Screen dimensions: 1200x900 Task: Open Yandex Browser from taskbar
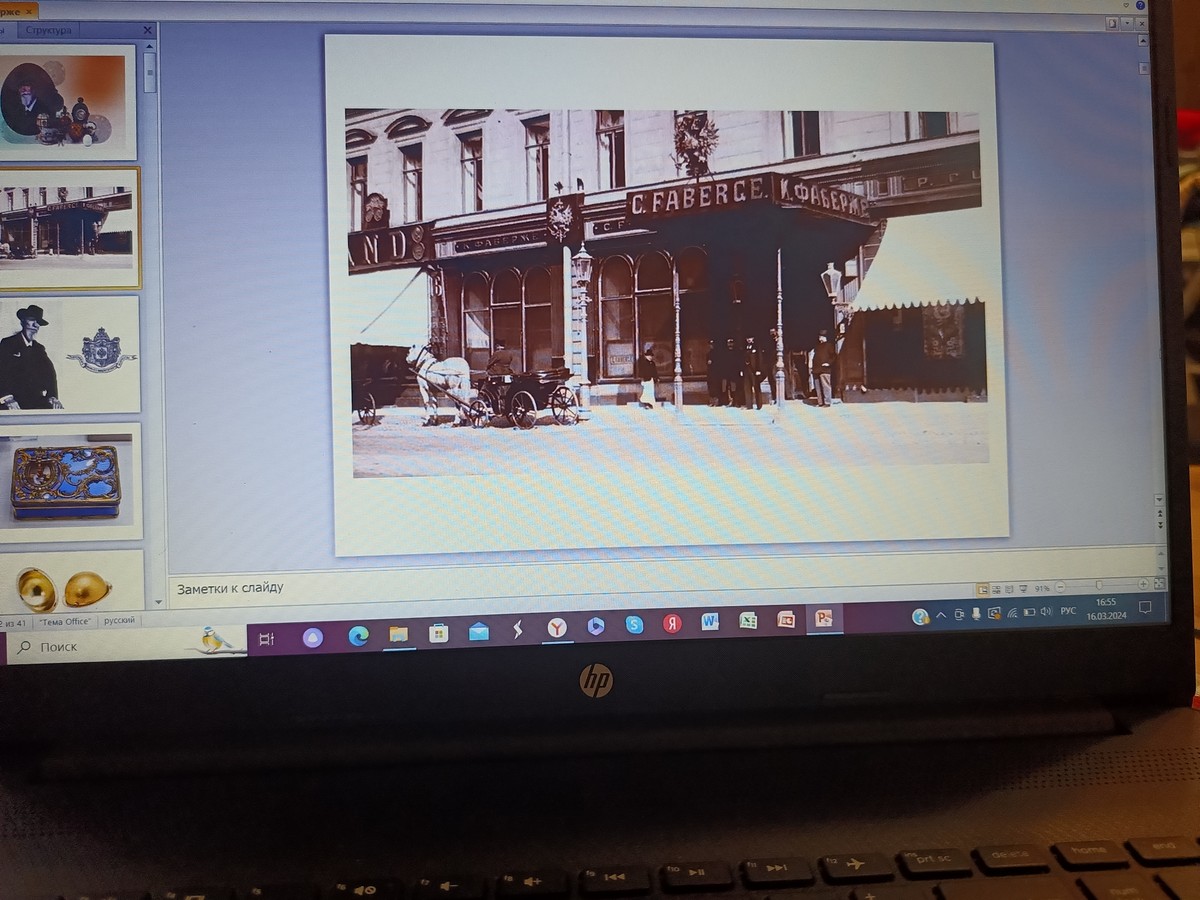[x=556, y=627]
